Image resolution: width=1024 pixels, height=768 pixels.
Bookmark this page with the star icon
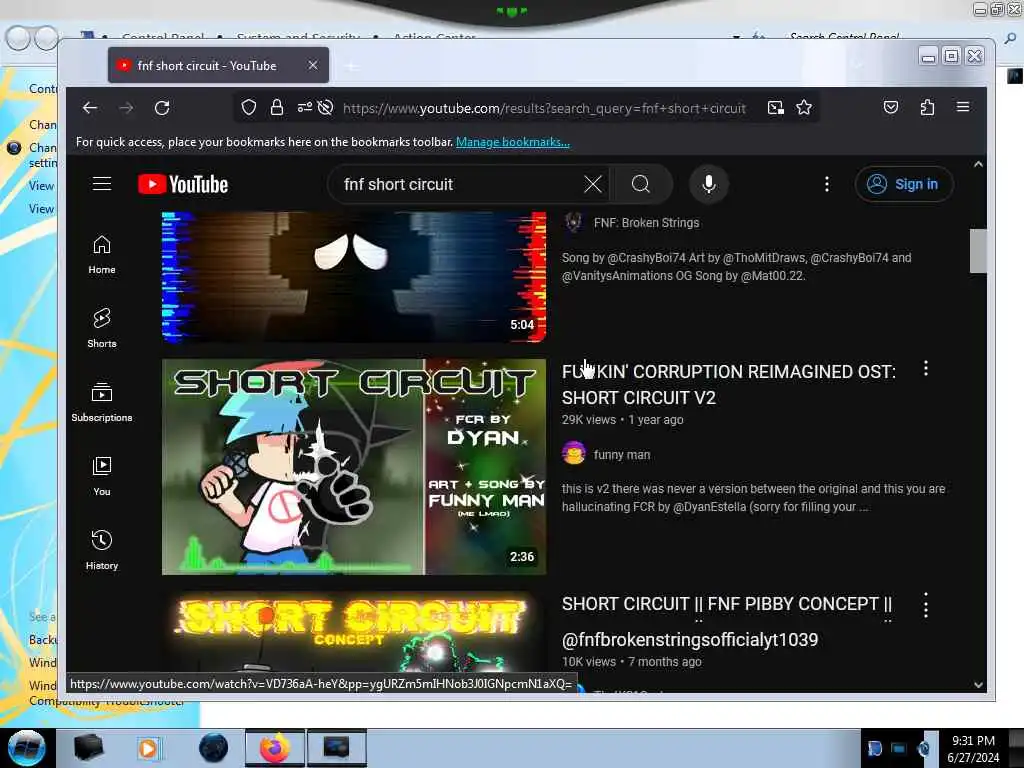click(x=804, y=107)
